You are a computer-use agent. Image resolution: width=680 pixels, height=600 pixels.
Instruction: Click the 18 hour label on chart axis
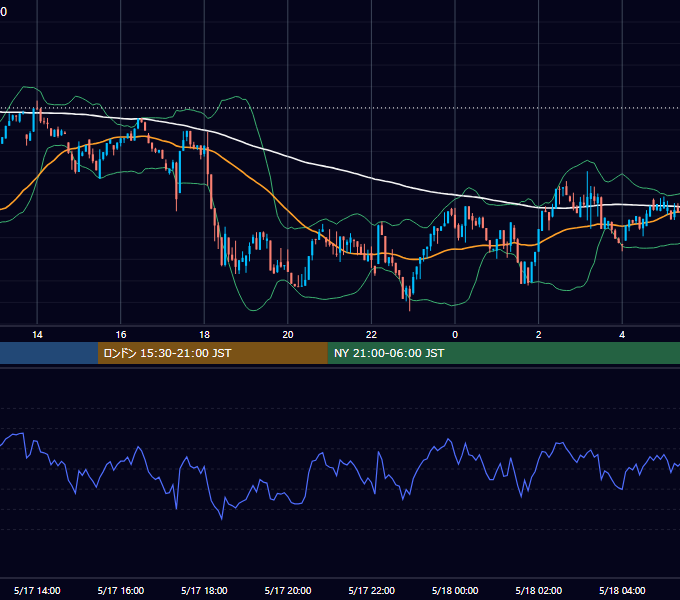pos(204,335)
